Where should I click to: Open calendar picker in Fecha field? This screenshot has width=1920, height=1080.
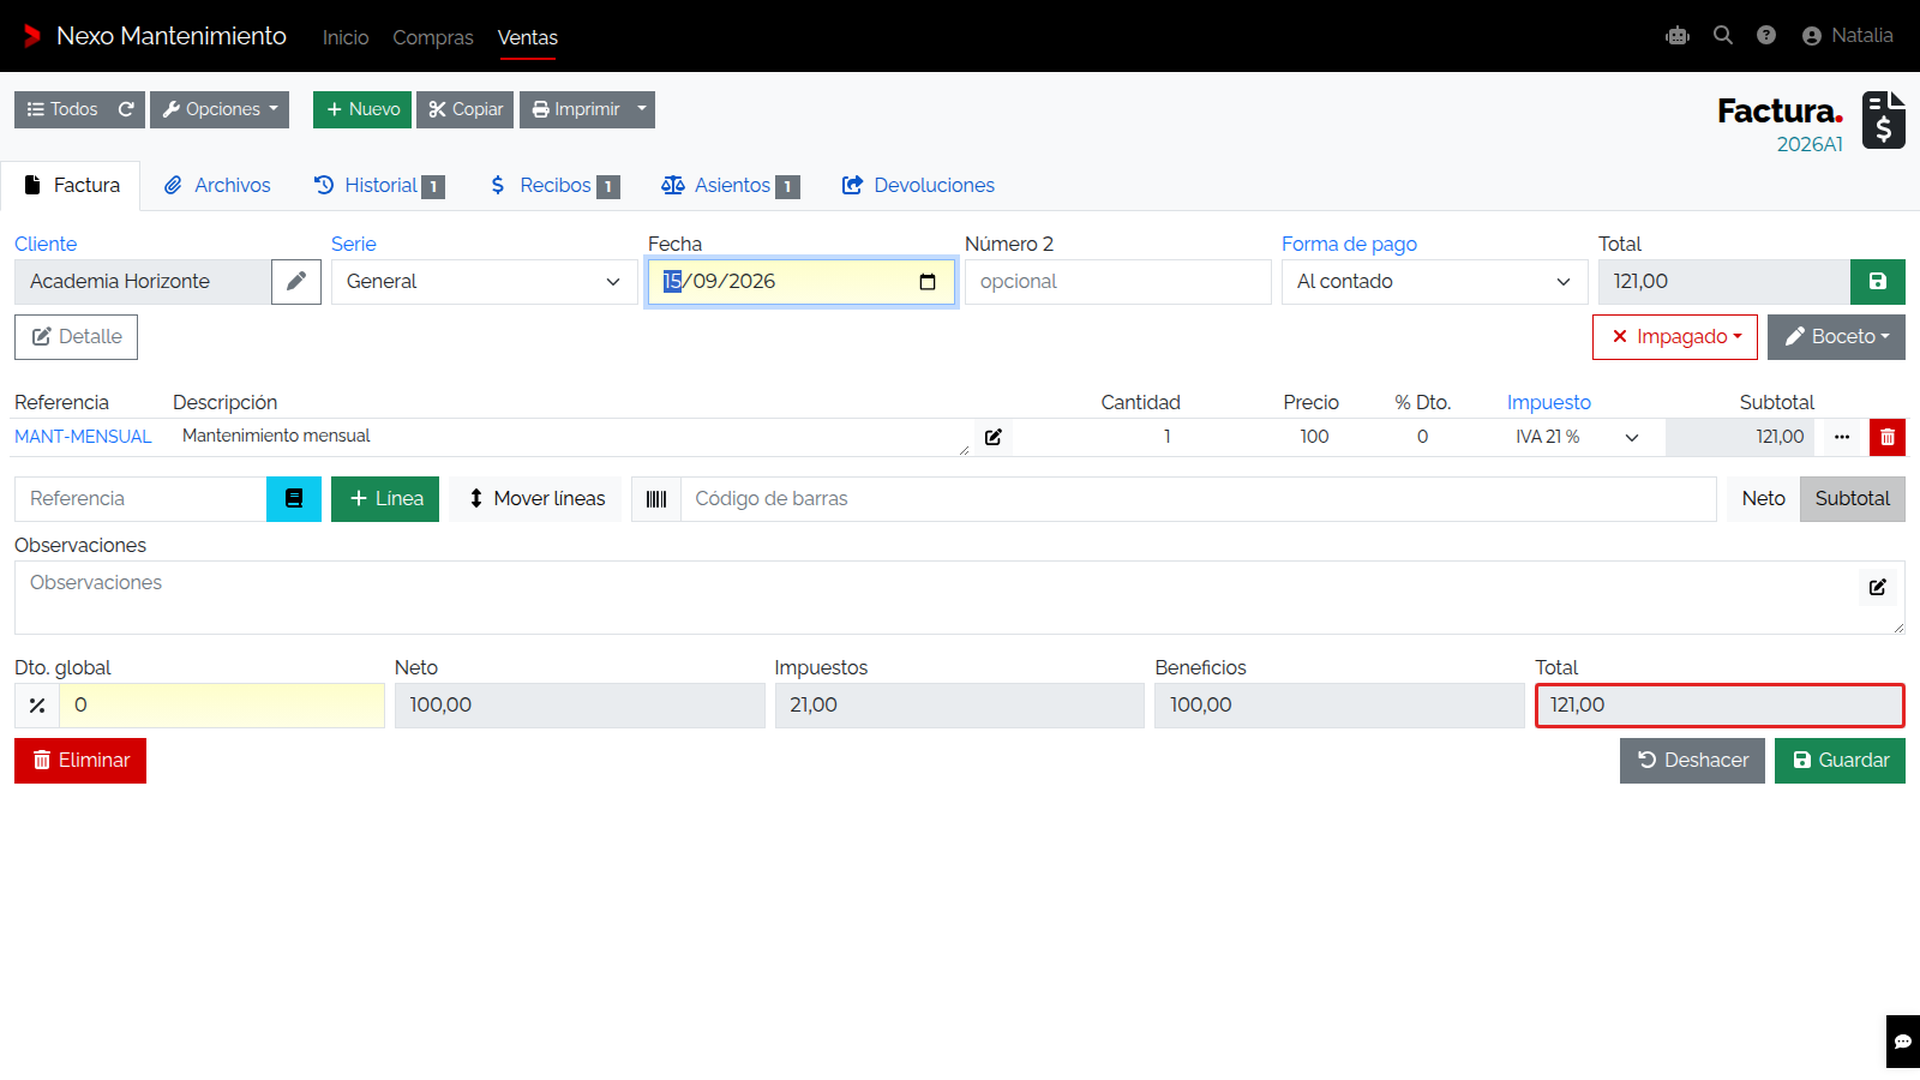click(927, 282)
